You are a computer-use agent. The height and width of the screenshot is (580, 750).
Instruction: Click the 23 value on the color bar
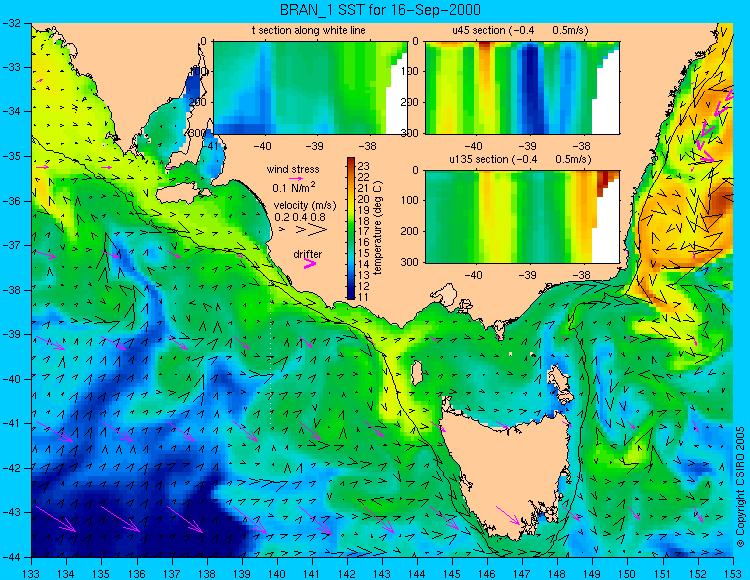364,166
